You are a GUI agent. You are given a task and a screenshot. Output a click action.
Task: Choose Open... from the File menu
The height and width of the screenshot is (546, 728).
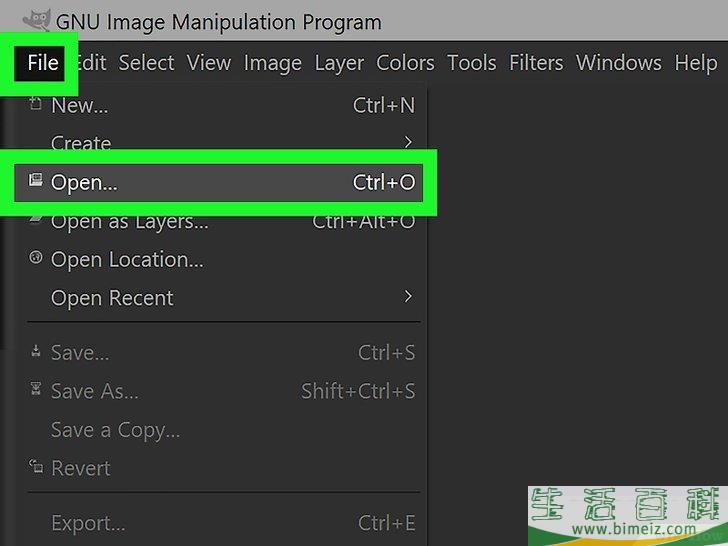(x=218, y=182)
